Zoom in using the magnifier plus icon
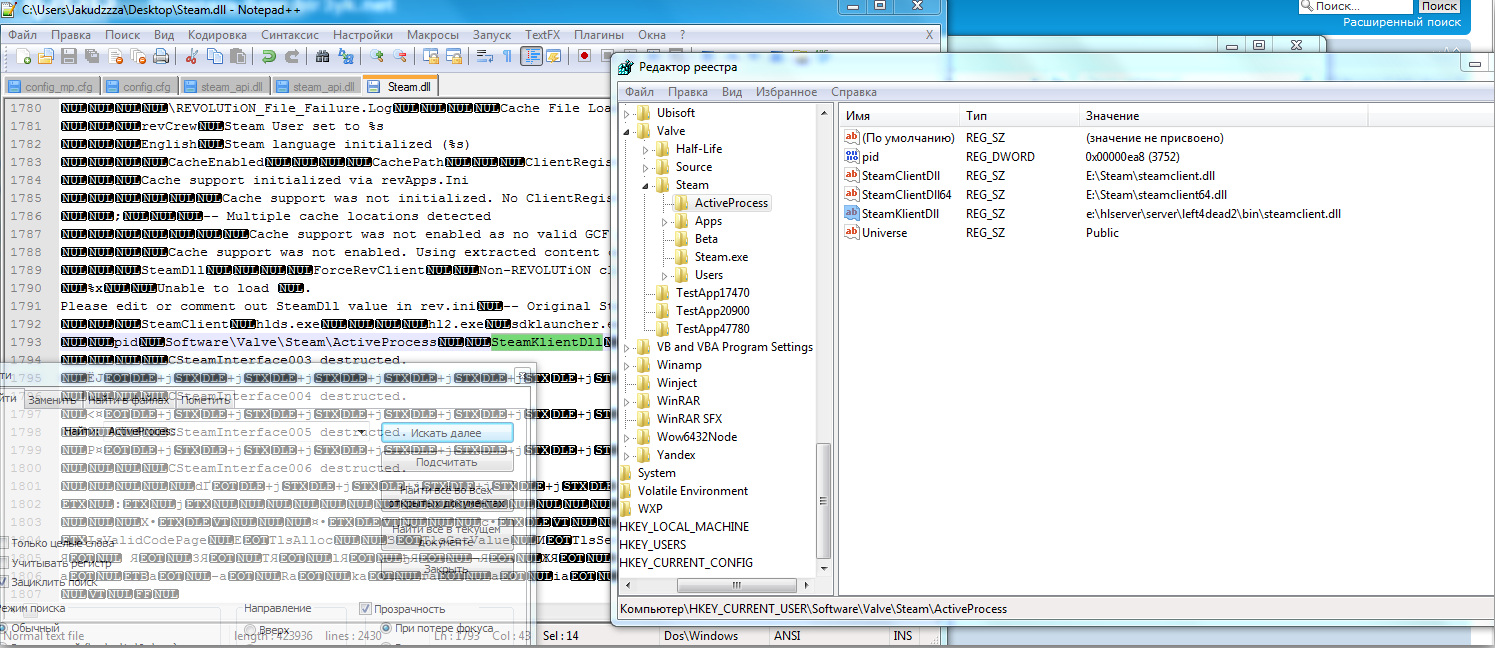Viewport: 1495px width, 648px height. tap(376, 56)
